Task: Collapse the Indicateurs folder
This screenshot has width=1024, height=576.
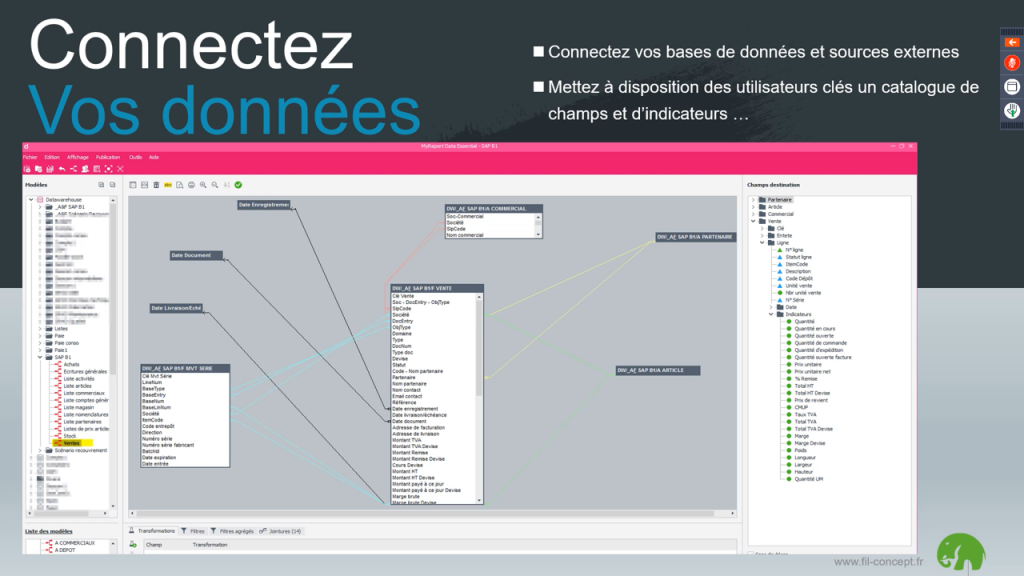Action: click(771, 314)
